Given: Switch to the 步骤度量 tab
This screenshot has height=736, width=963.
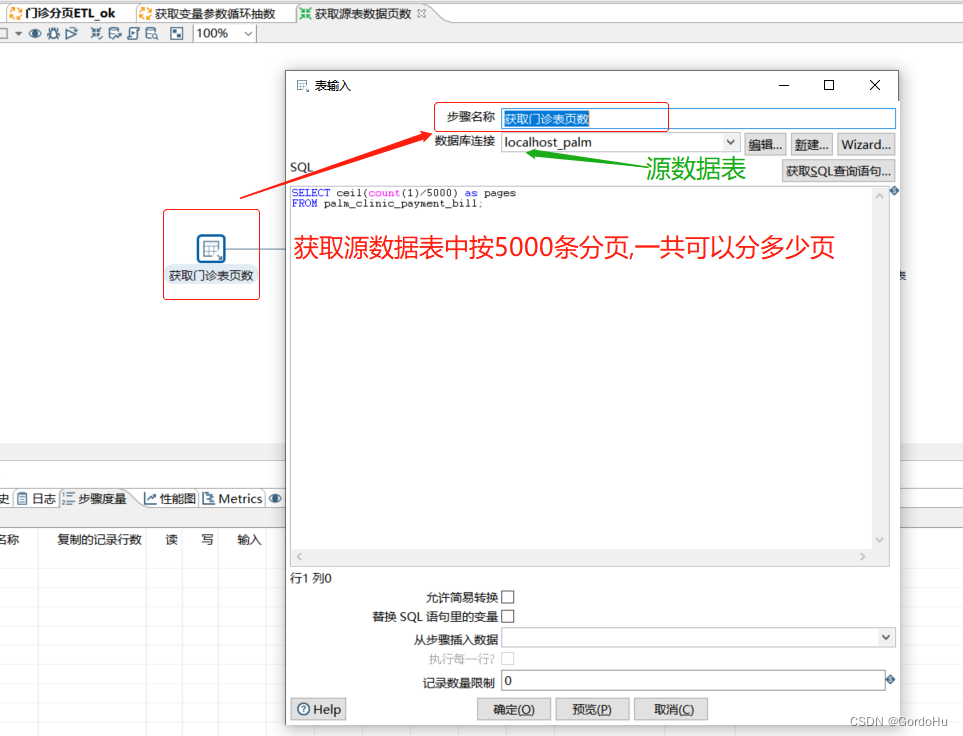Looking at the screenshot, I should pos(95,499).
